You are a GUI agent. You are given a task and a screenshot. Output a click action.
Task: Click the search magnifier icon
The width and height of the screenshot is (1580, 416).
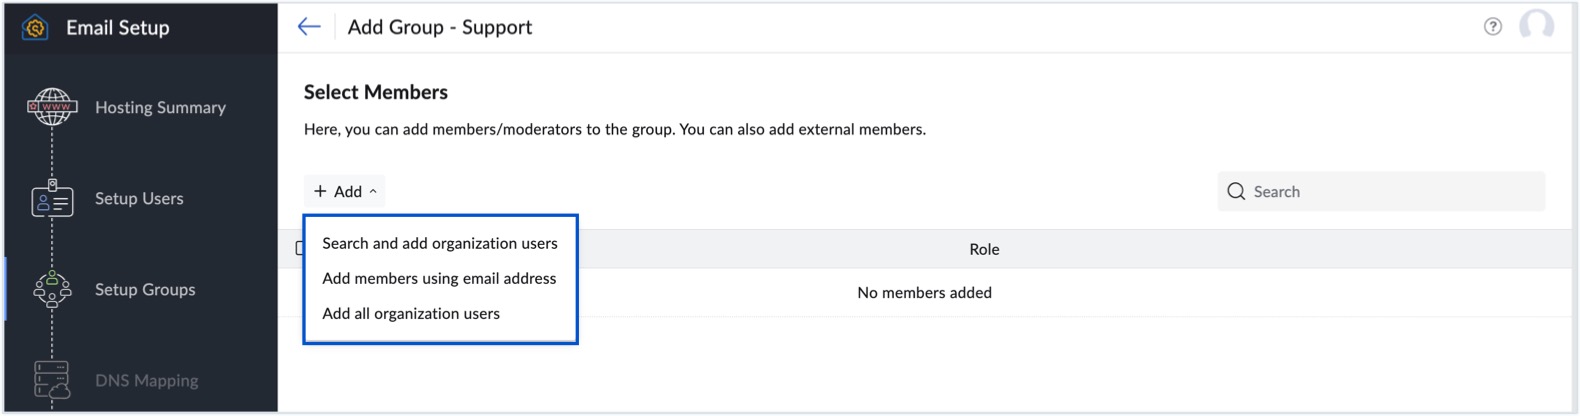(x=1236, y=191)
